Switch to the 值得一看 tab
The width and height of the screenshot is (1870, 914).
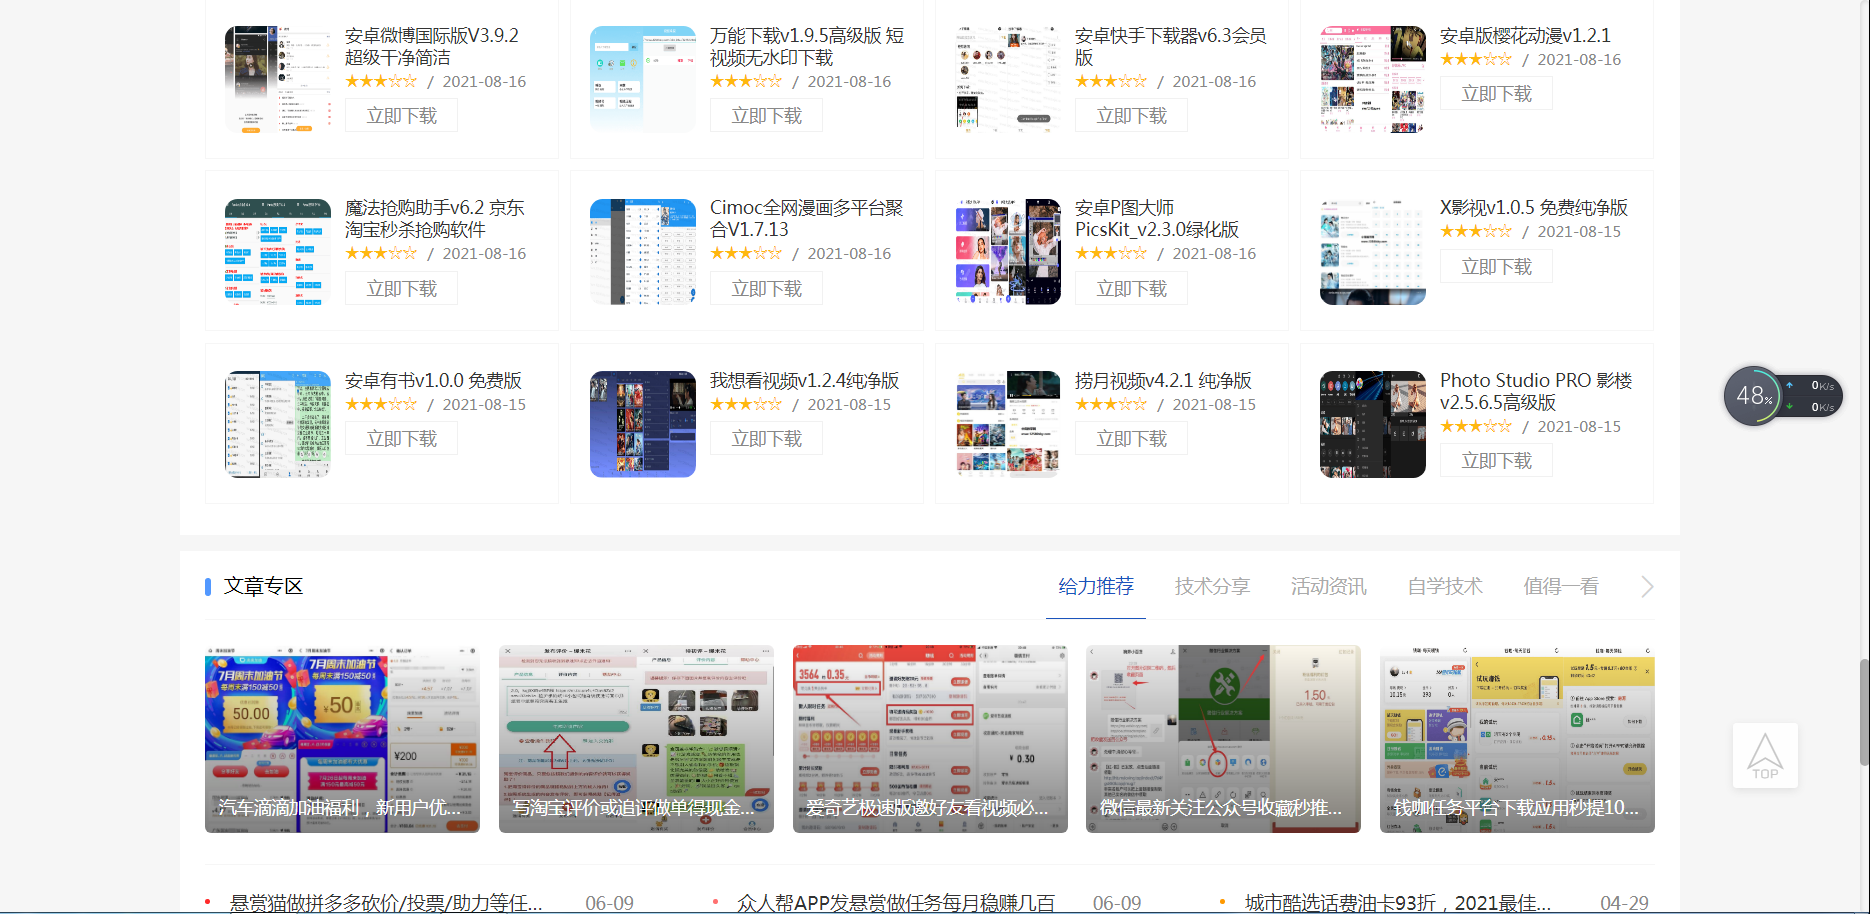tap(1561, 586)
